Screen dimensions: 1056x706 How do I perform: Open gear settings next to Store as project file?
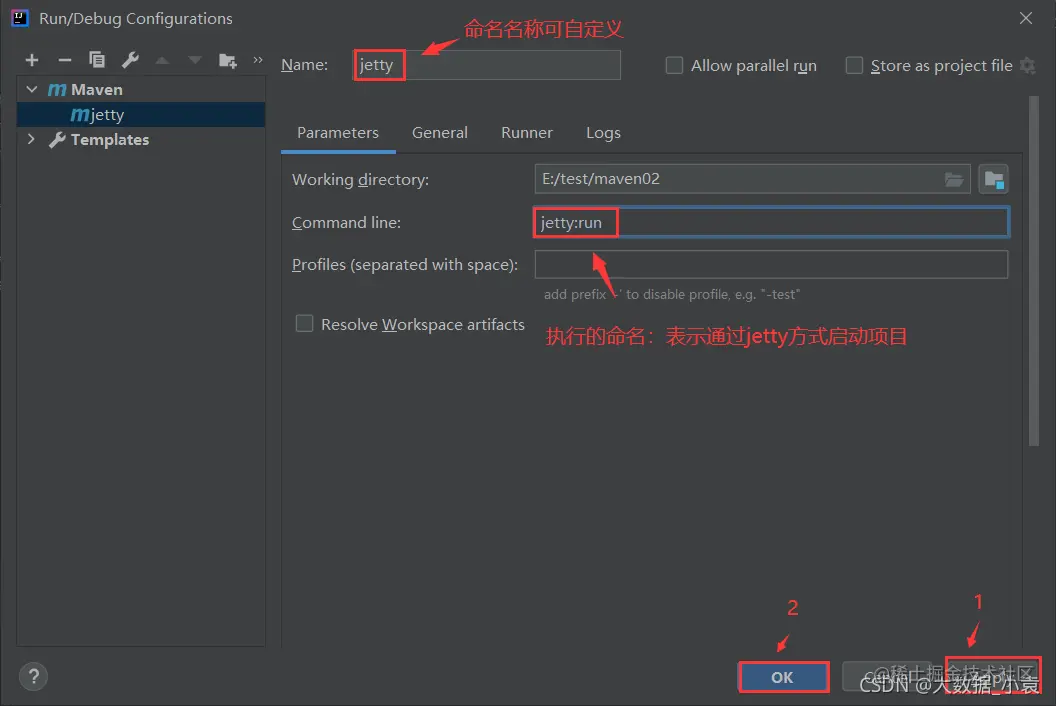pos(1028,65)
